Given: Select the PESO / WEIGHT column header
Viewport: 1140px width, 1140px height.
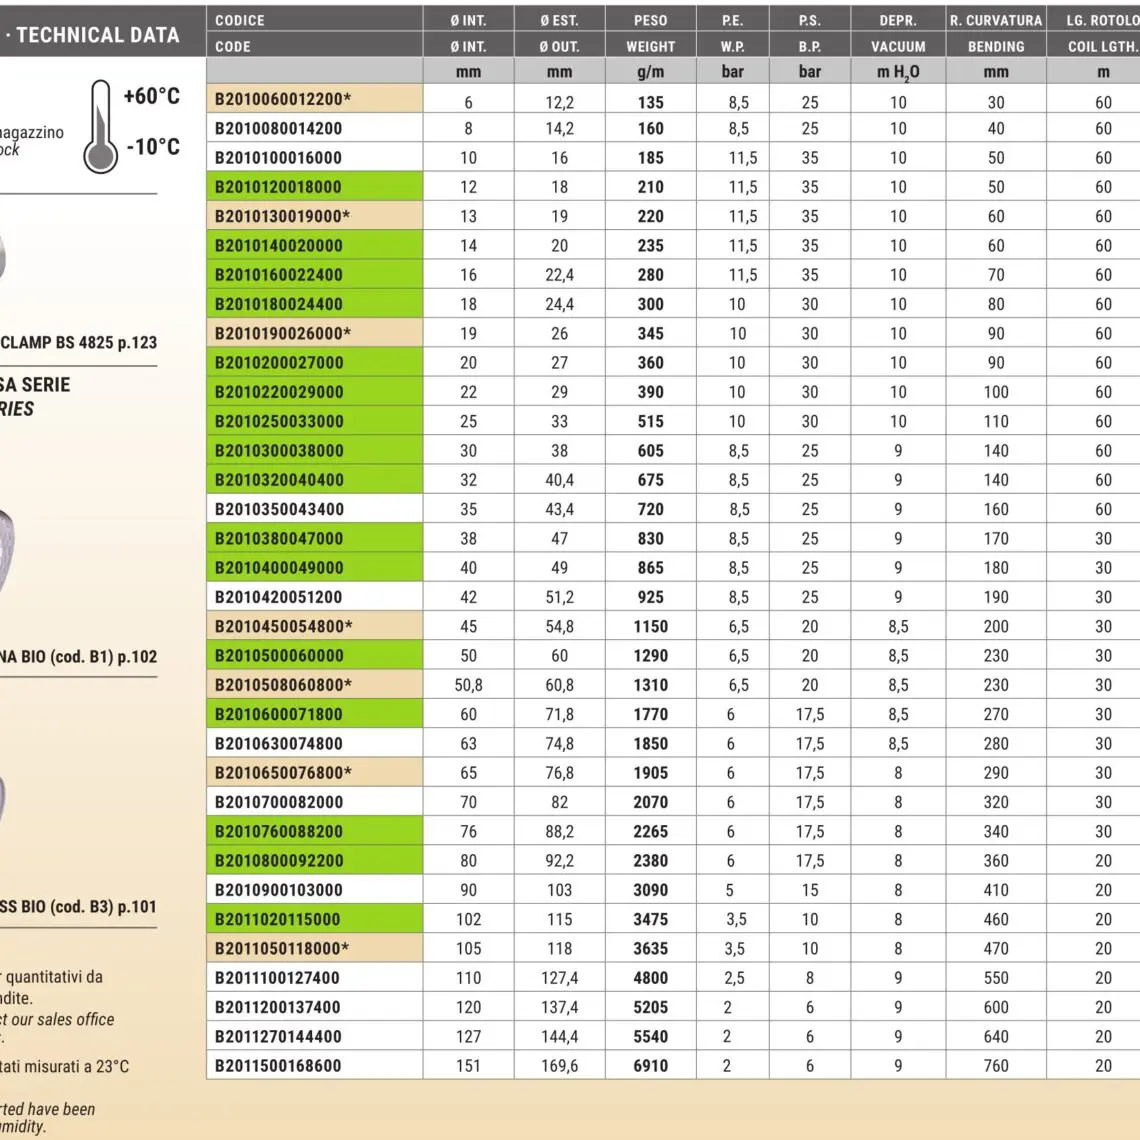Looking at the screenshot, I should click(x=650, y=33).
